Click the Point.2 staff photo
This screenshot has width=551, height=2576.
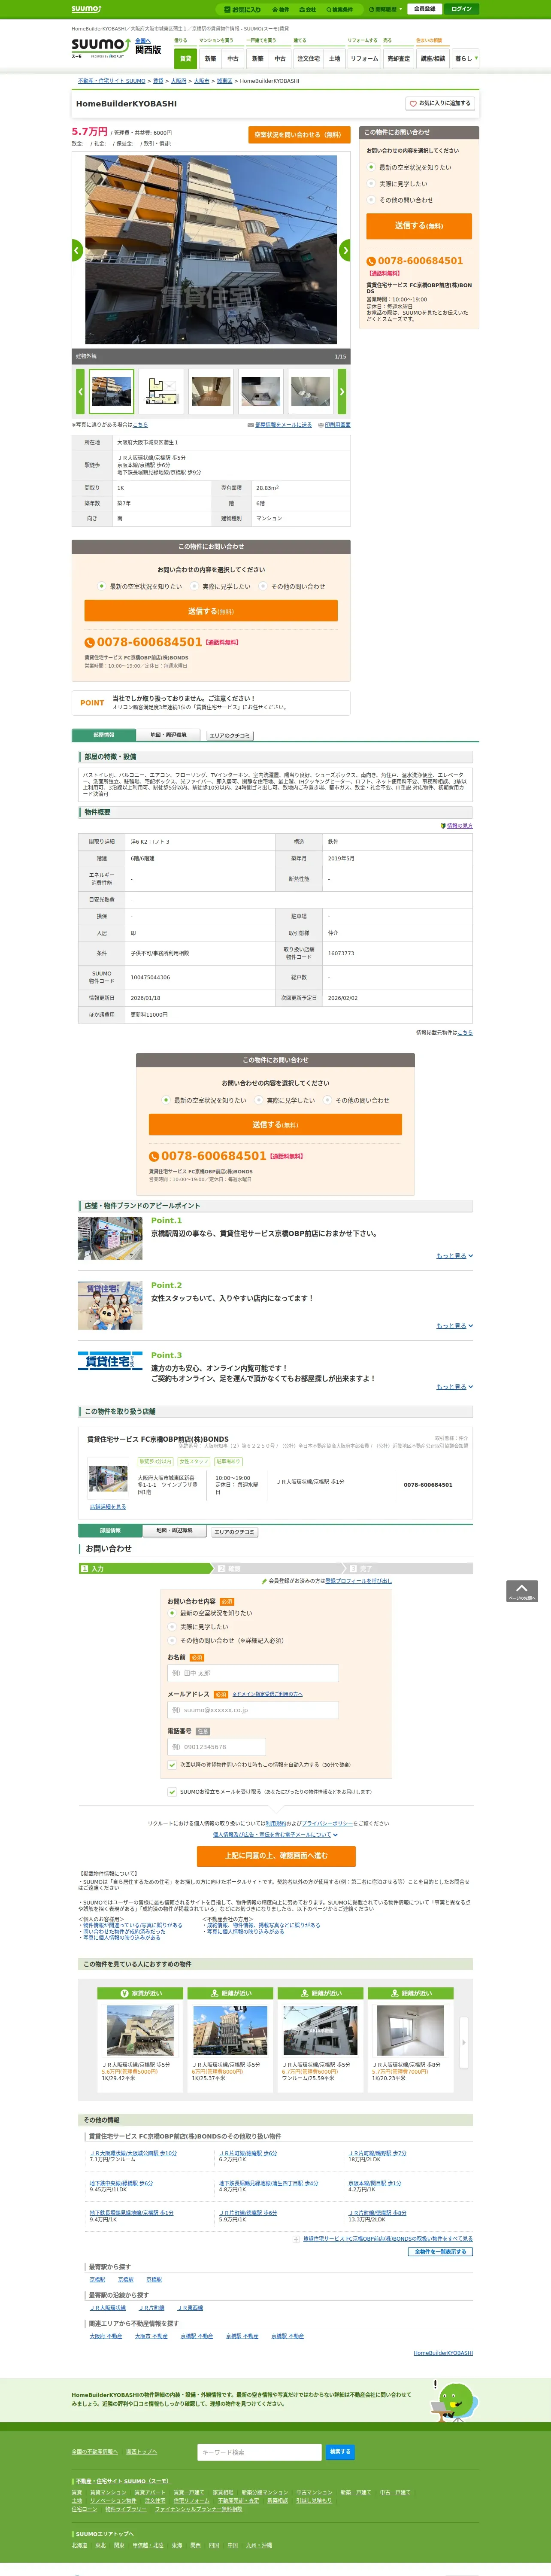click(110, 1306)
